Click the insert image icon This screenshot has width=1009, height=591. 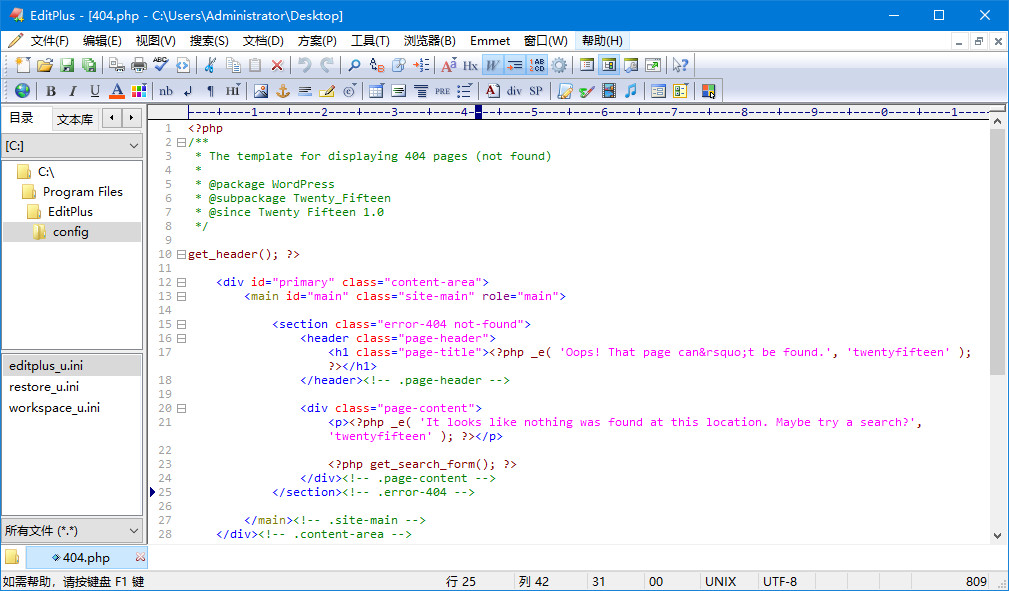pyautogui.click(x=260, y=91)
